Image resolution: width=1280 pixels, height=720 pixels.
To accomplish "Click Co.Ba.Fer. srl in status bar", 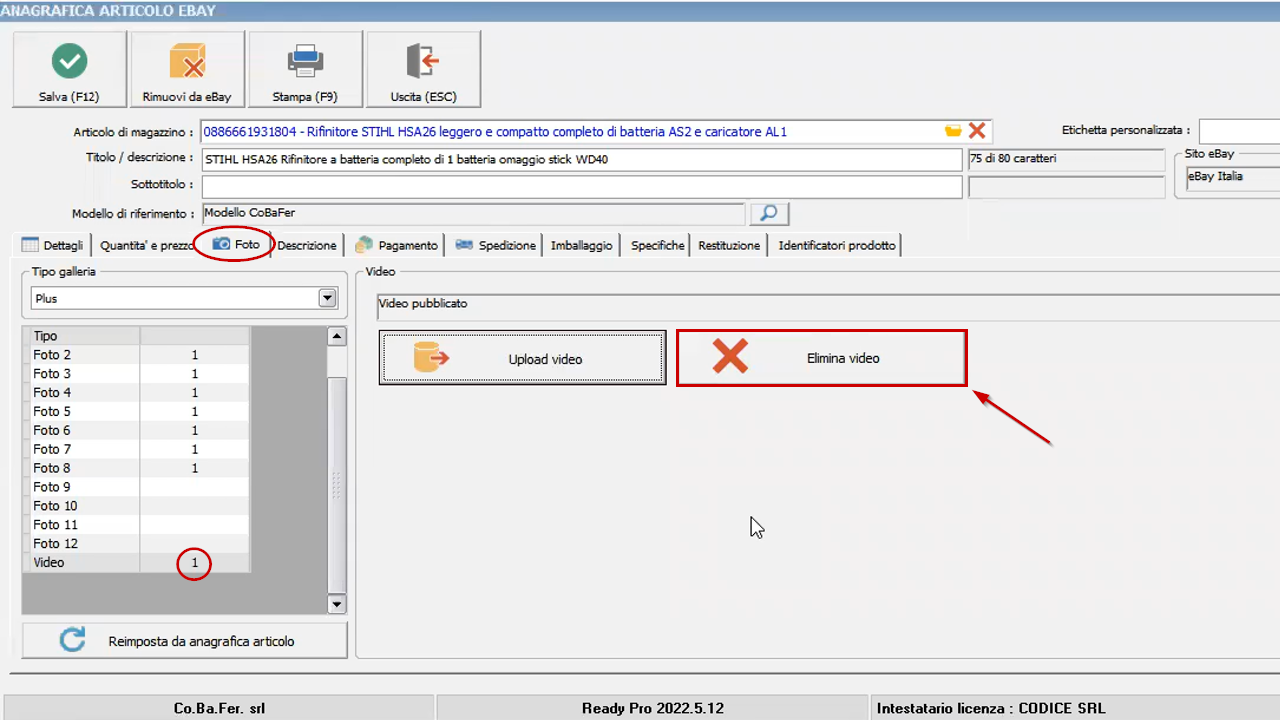I will coord(219,708).
